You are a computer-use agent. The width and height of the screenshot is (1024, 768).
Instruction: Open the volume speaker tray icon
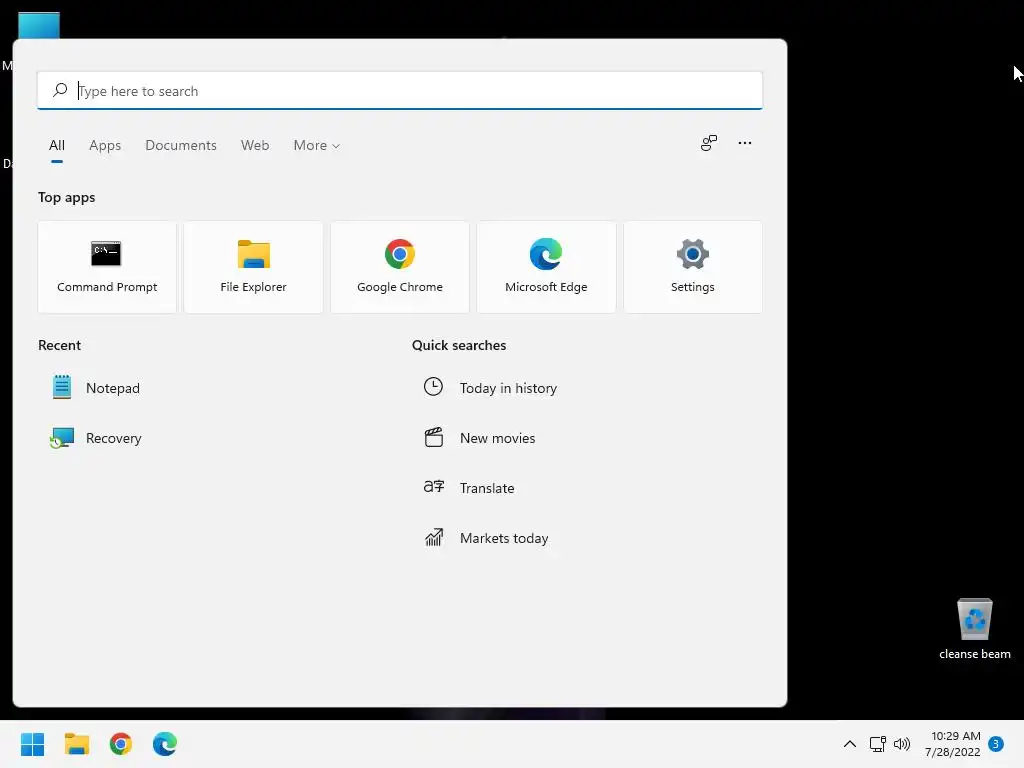[902, 744]
